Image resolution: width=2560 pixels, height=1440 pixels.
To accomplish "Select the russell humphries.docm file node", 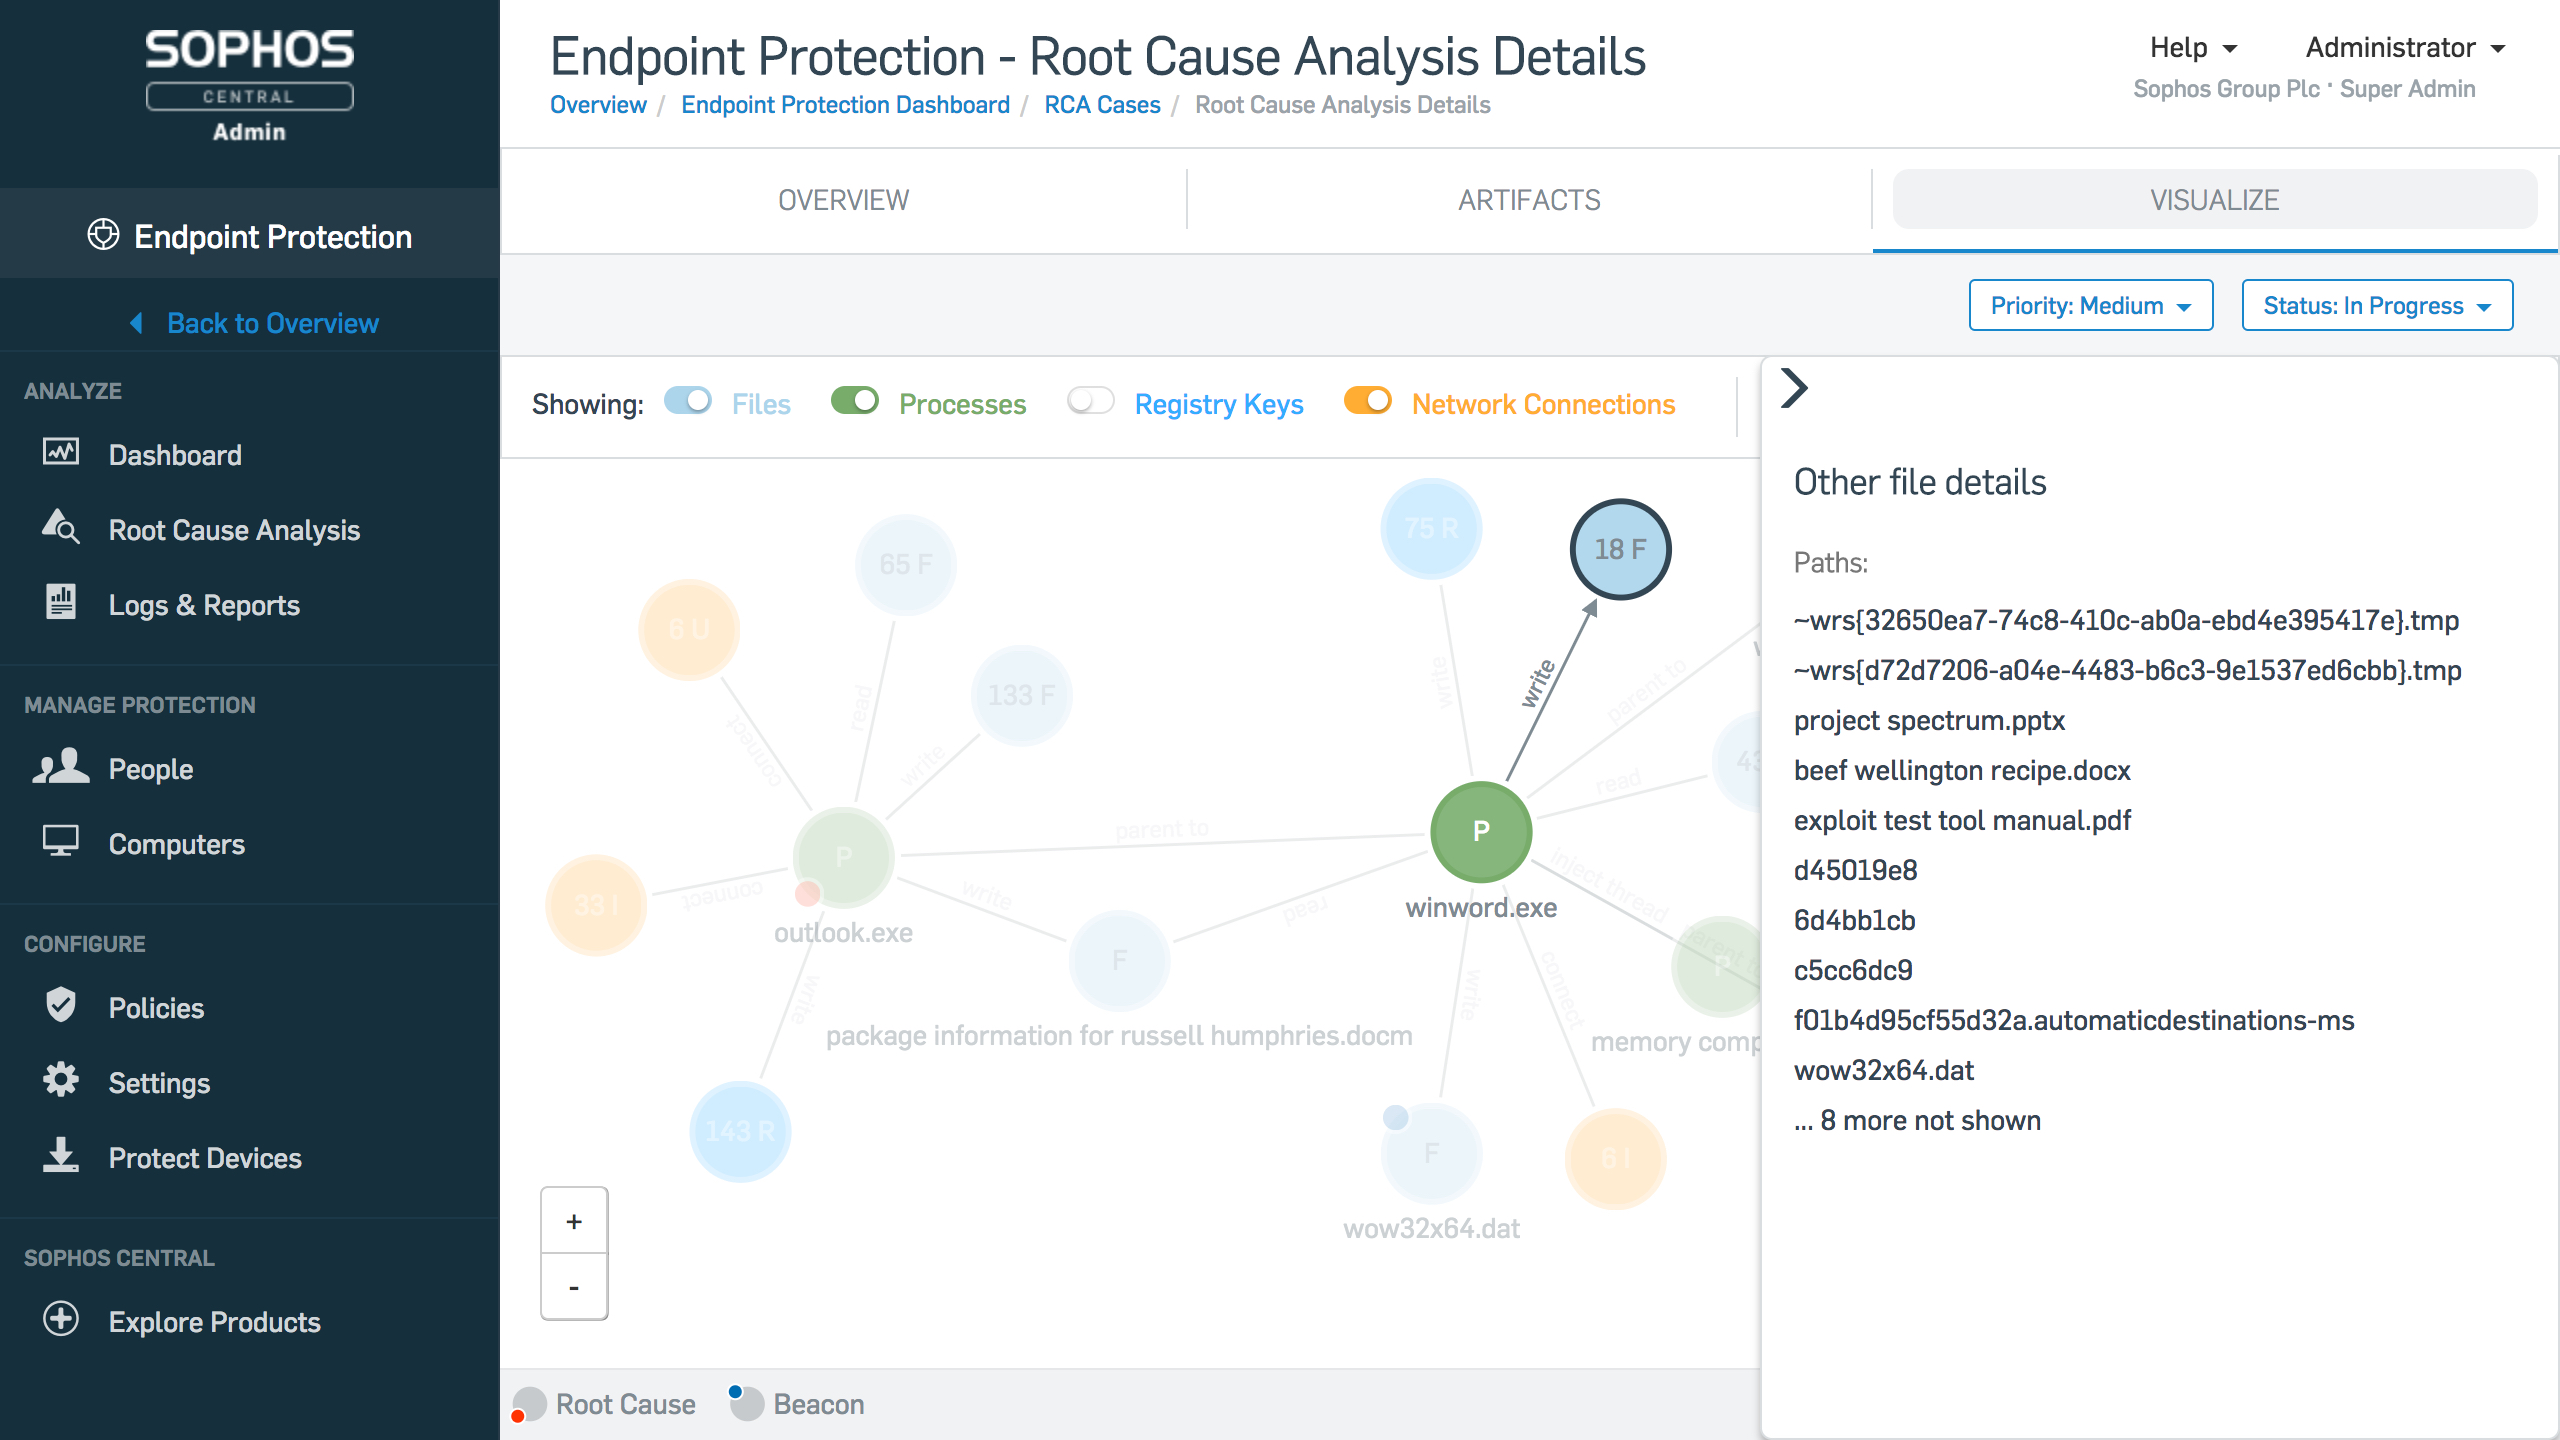I will coord(1119,960).
